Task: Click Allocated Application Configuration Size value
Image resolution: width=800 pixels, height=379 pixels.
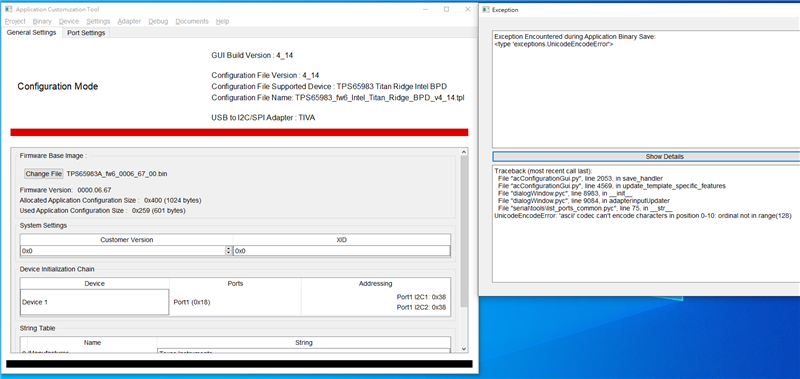Action: coord(172,200)
